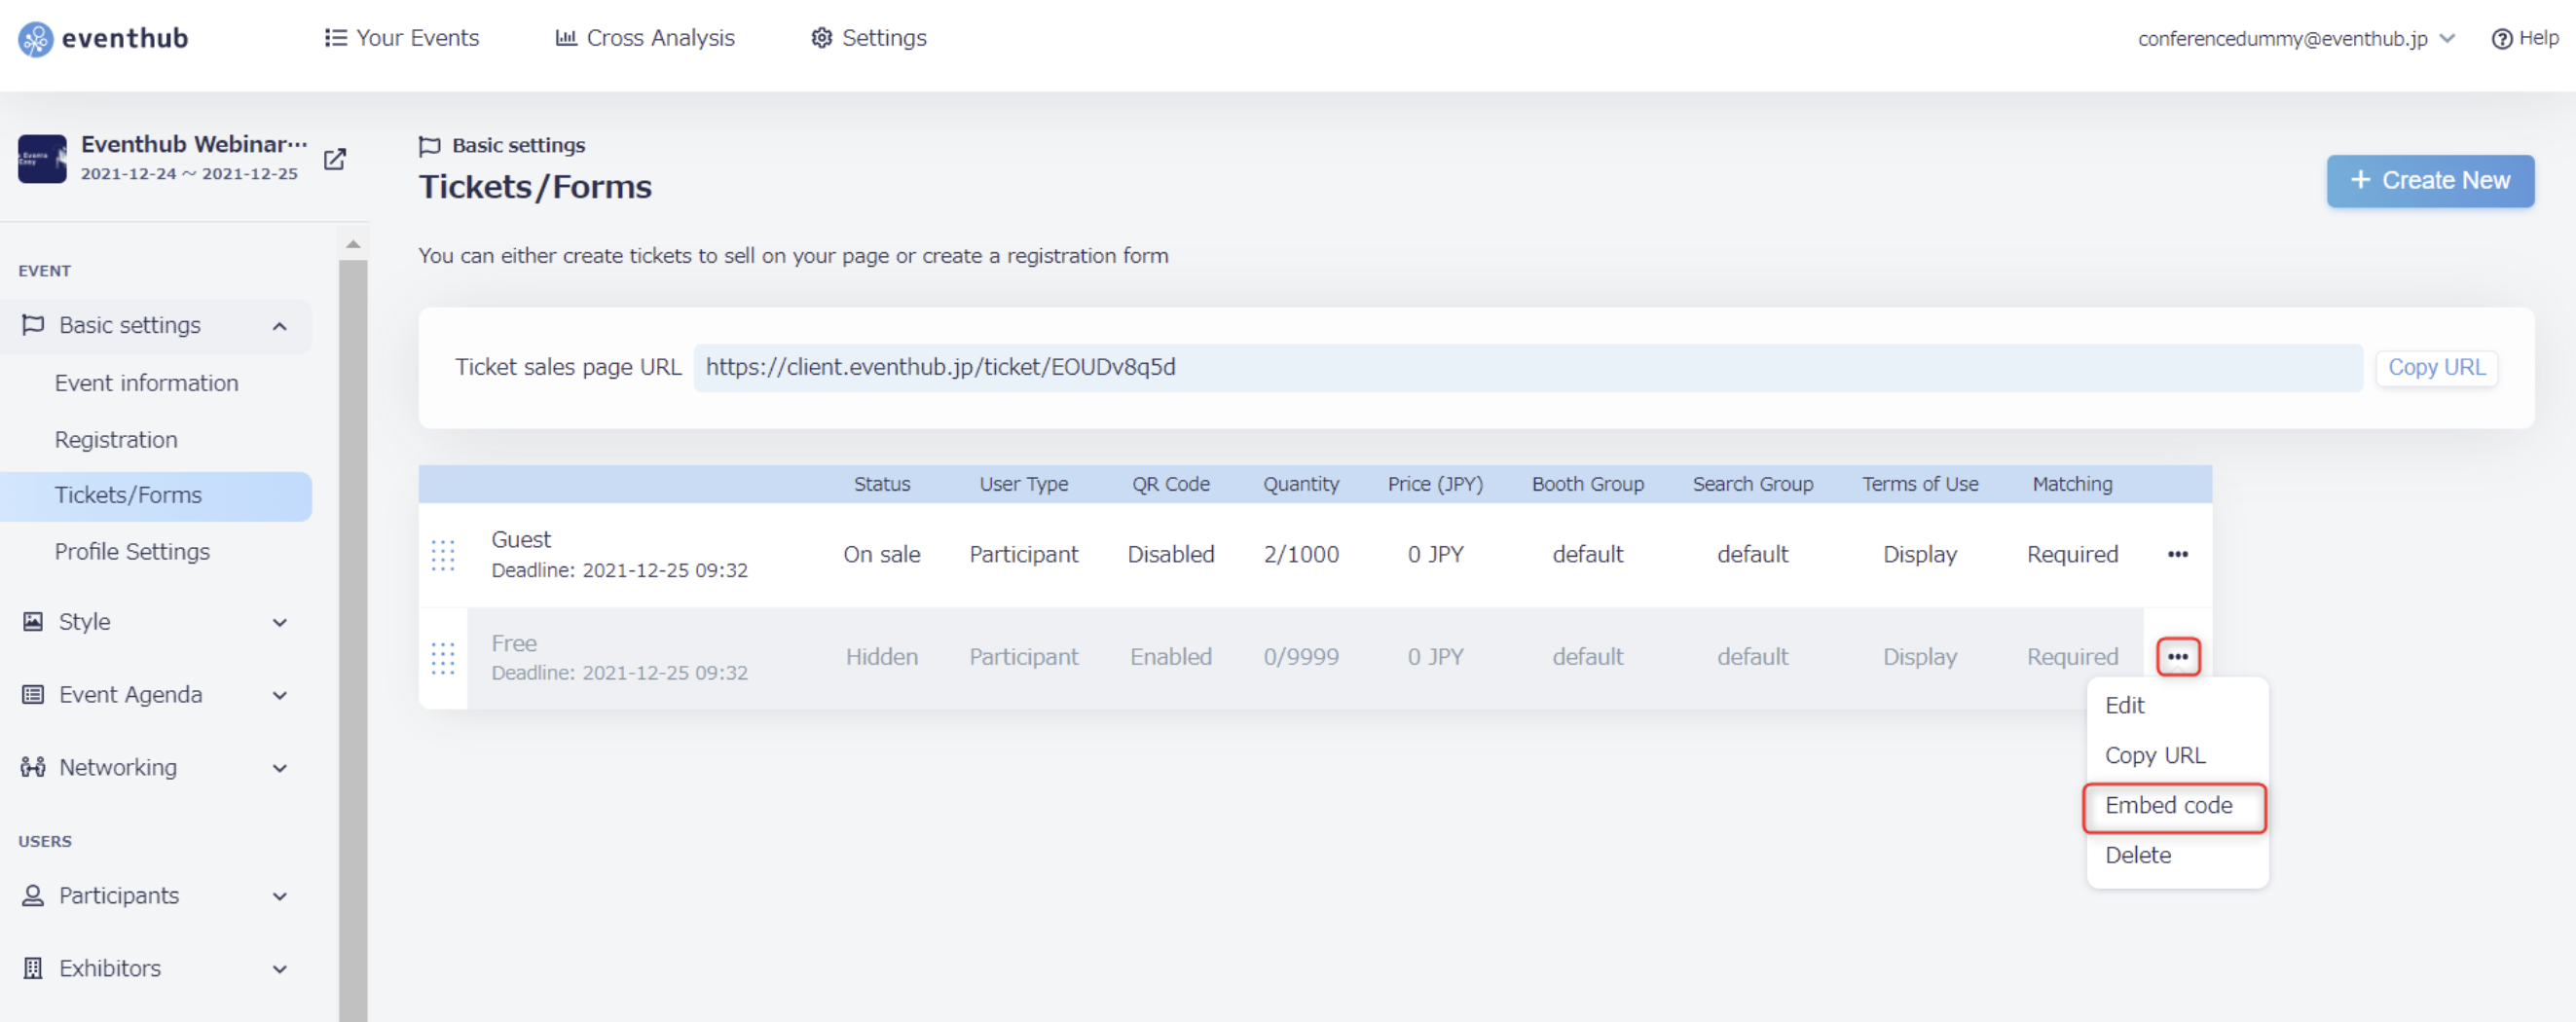The width and height of the screenshot is (2576, 1022).
Task: Click the Free ticket name
Action: (x=514, y=643)
